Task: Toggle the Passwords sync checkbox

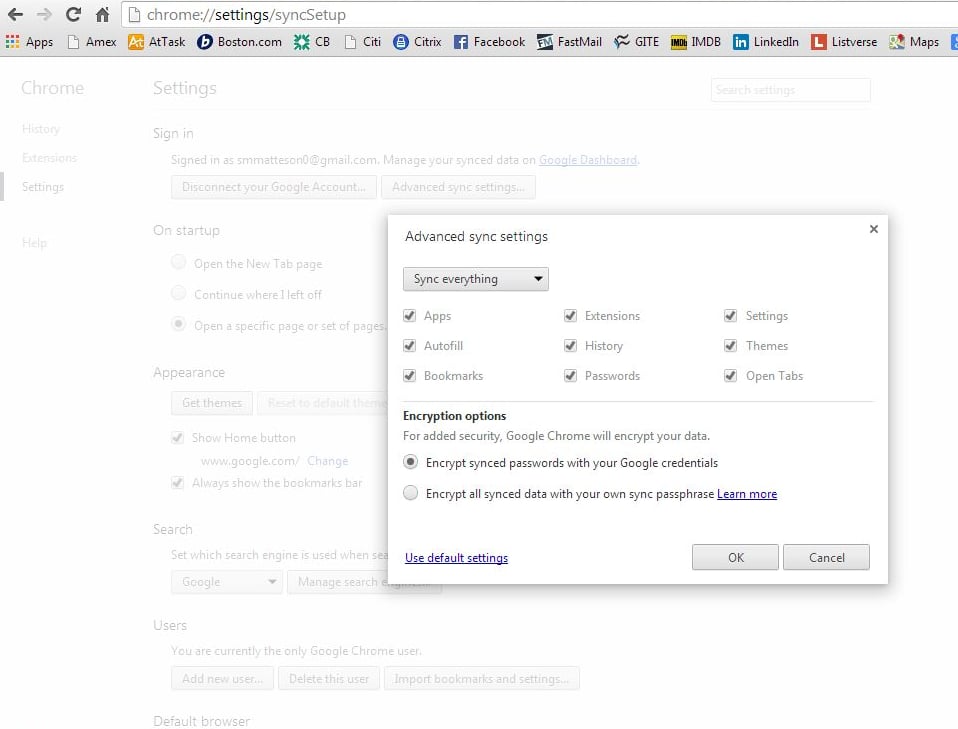Action: pyautogui.click(x=570, y=375)
